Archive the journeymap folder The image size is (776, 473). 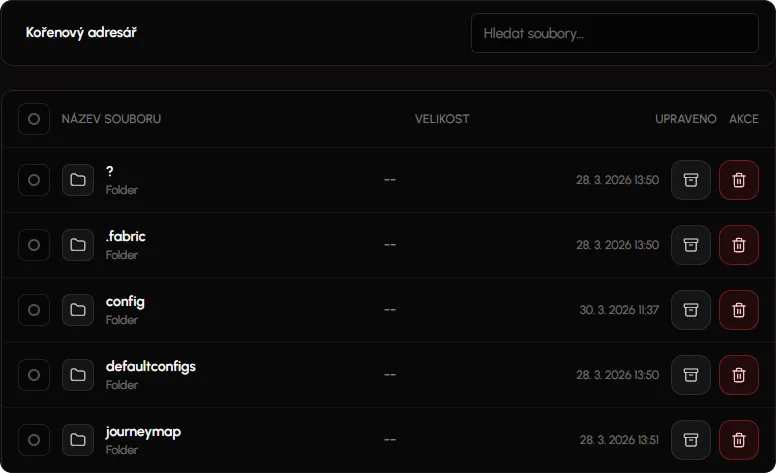coord(690,440)
